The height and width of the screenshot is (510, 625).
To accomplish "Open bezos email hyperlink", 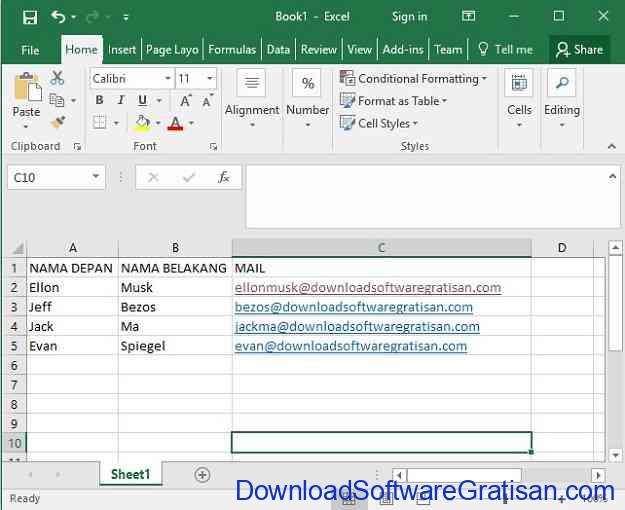I will click(x=354, y=307).
